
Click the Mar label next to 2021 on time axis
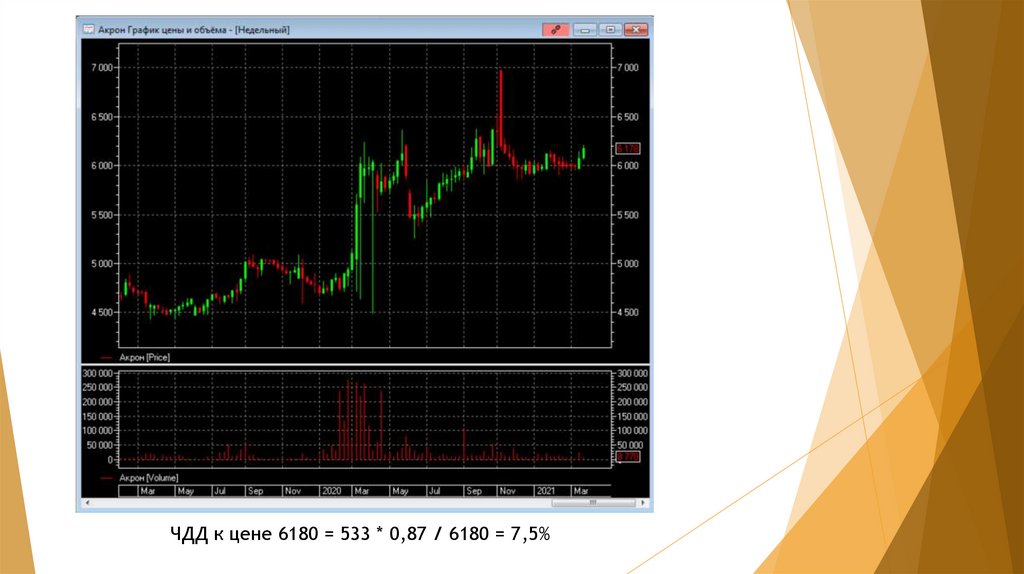(x=580, y=490)
